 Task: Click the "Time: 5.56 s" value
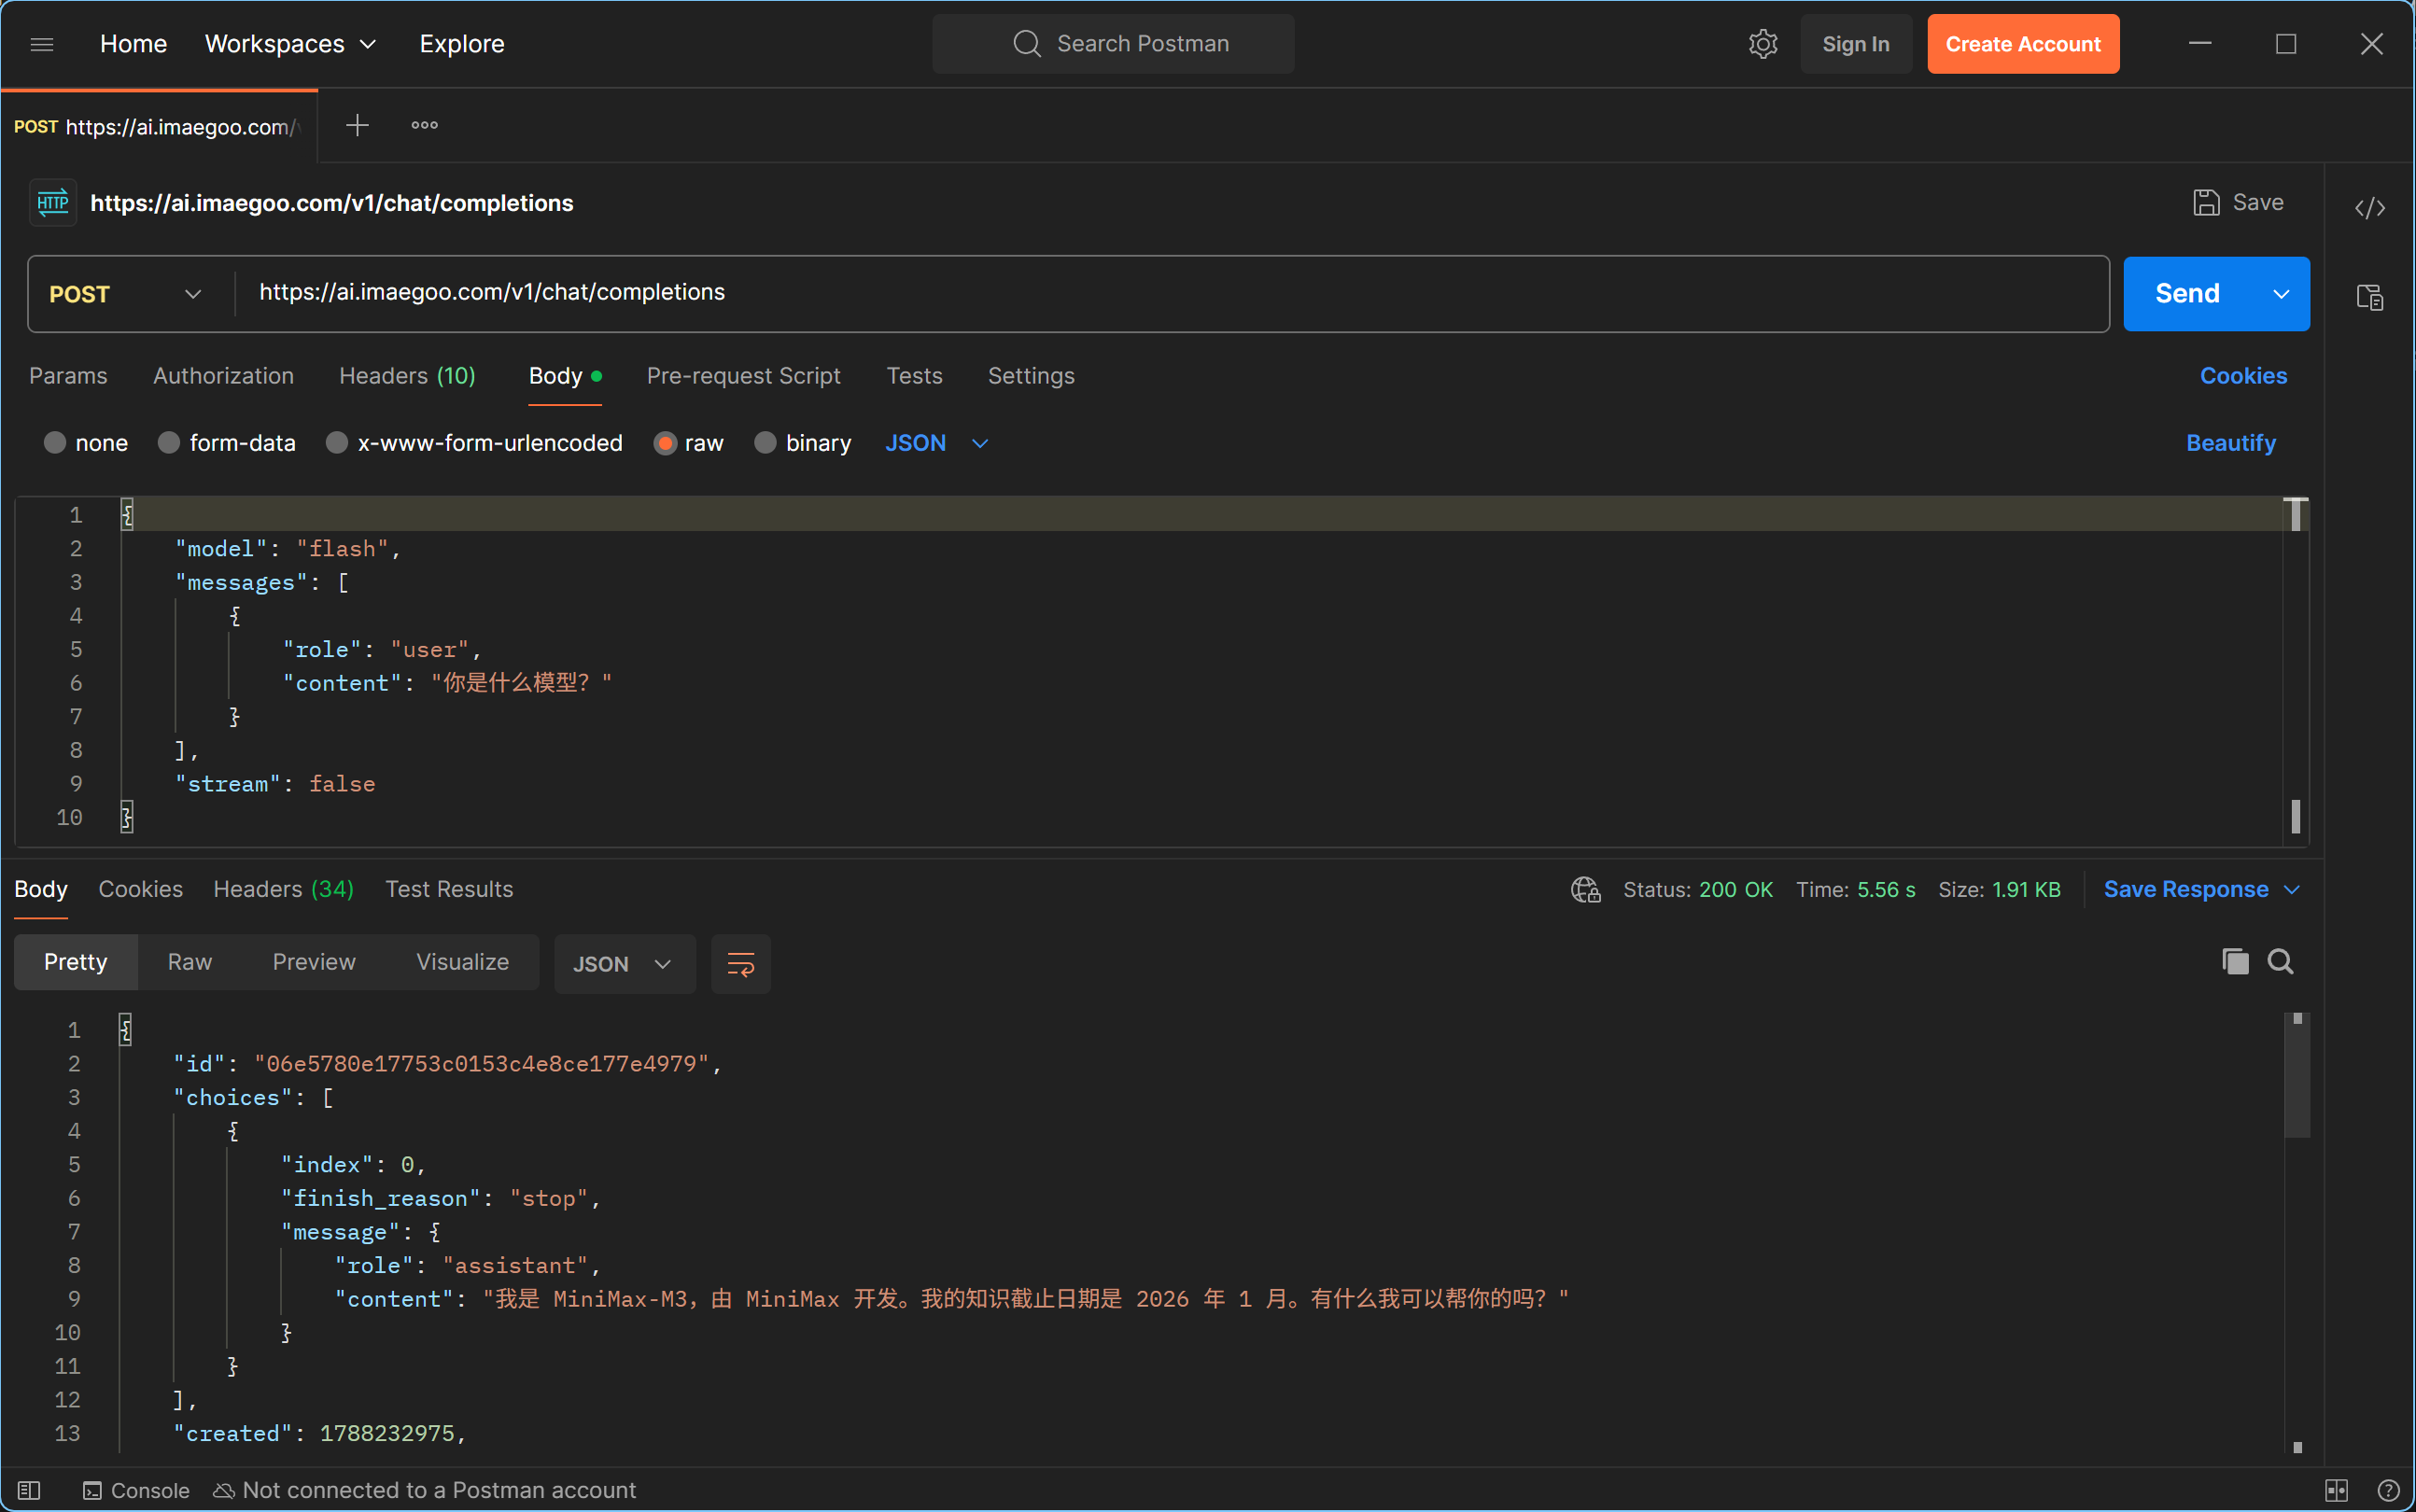1886,889
